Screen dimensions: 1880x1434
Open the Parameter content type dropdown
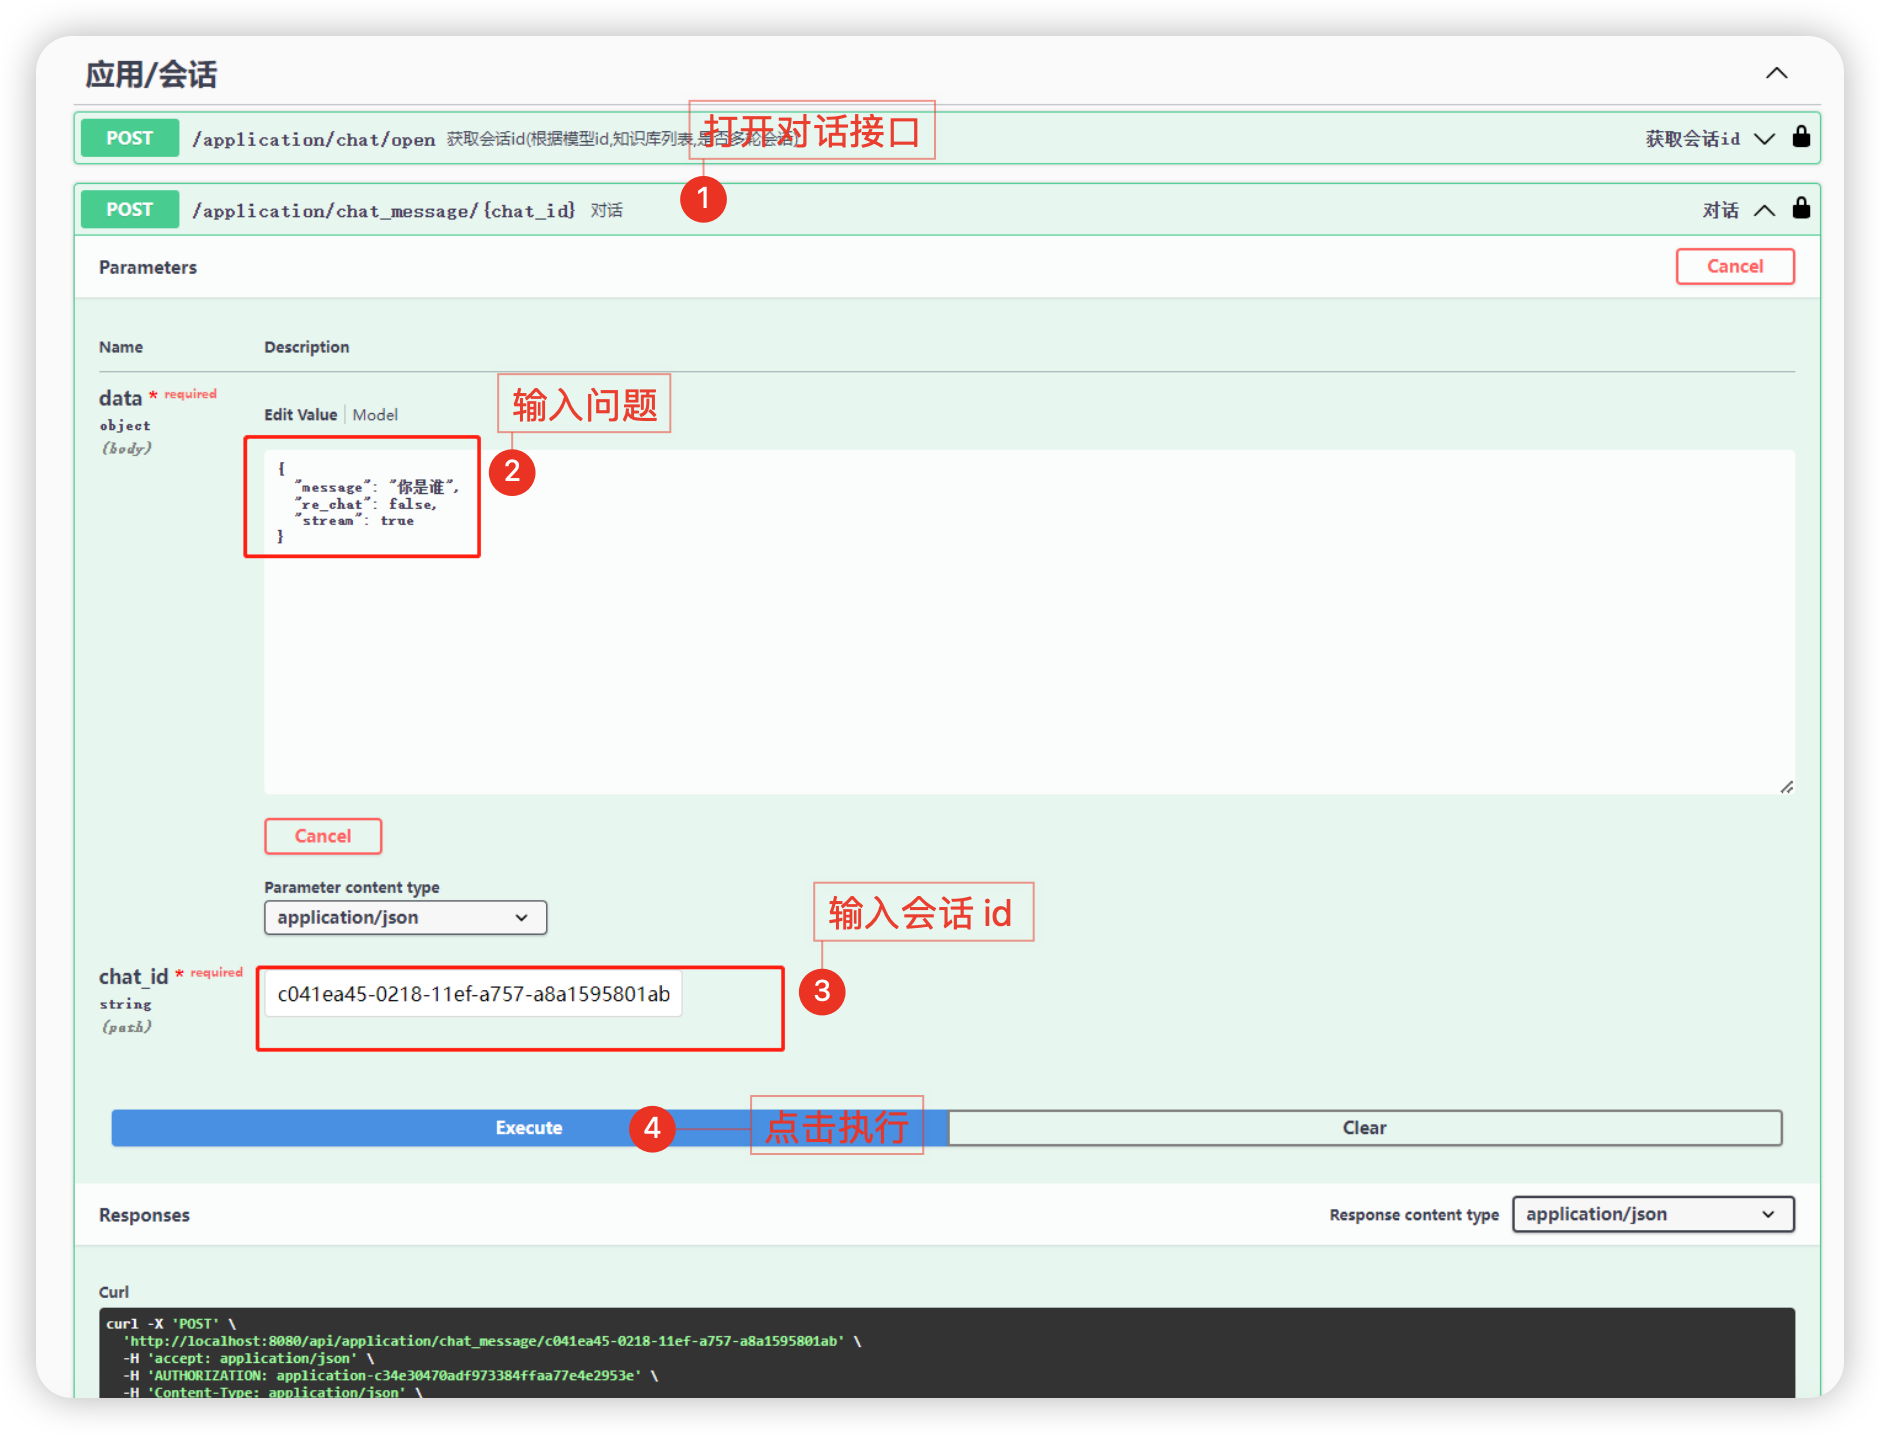(405, 917)
